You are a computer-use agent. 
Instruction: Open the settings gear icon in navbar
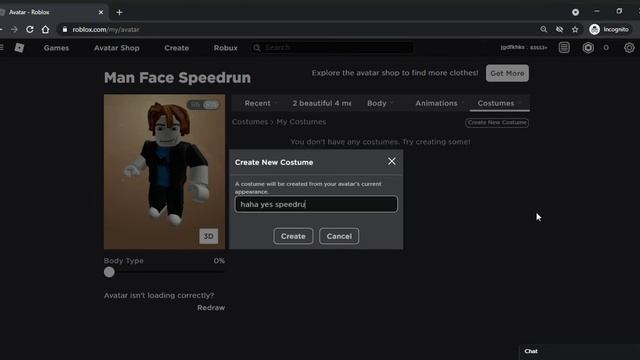point(629,48)
